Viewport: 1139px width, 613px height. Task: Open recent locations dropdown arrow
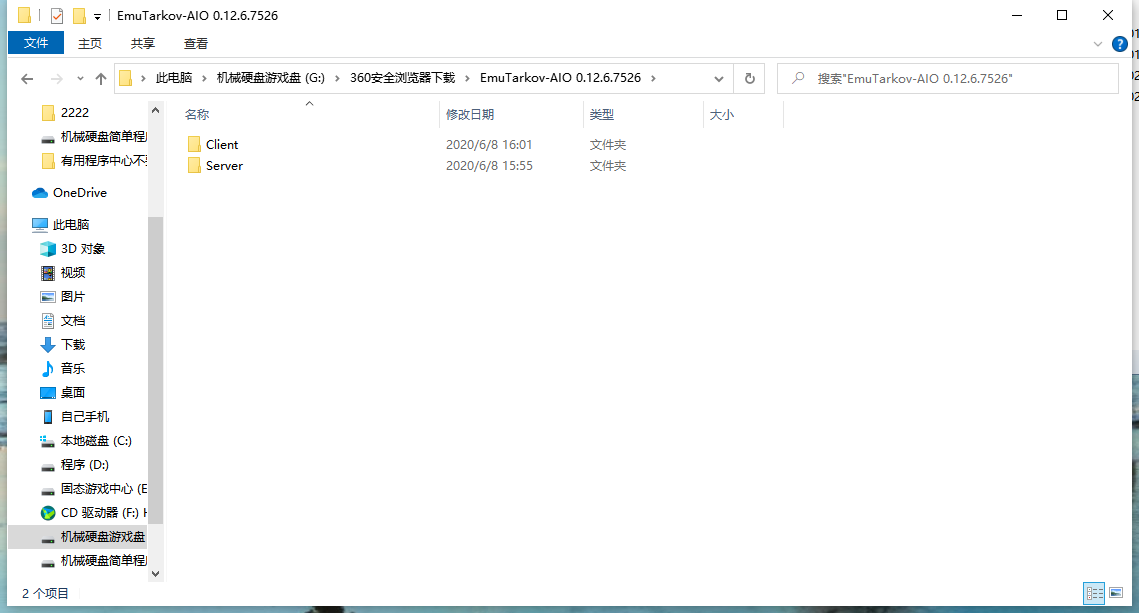pos(80,78)
